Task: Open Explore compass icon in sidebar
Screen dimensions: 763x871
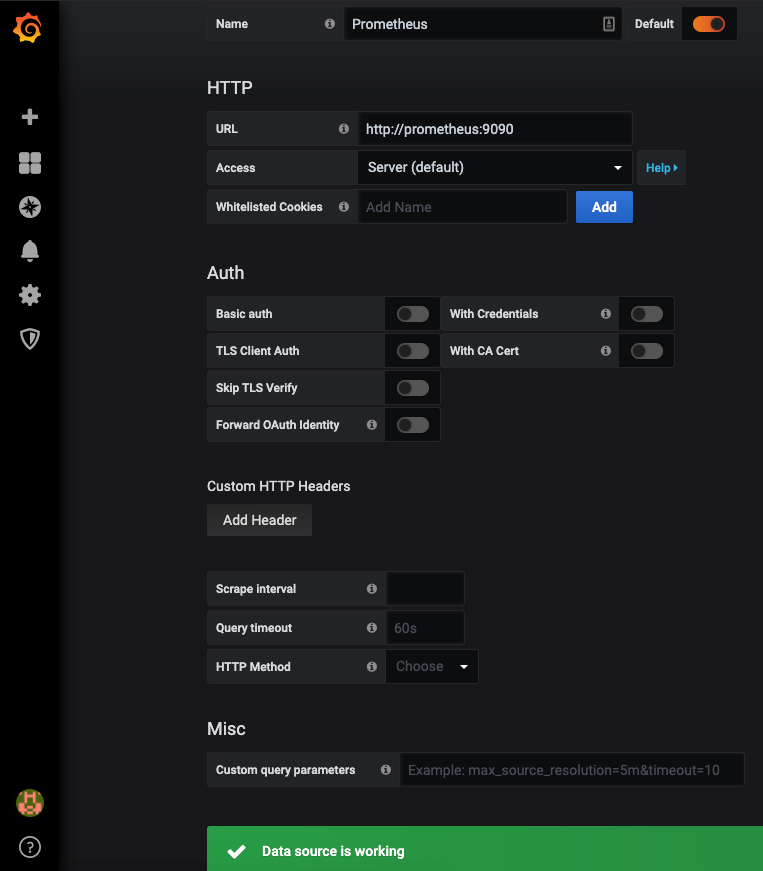Action: [30, 207]
